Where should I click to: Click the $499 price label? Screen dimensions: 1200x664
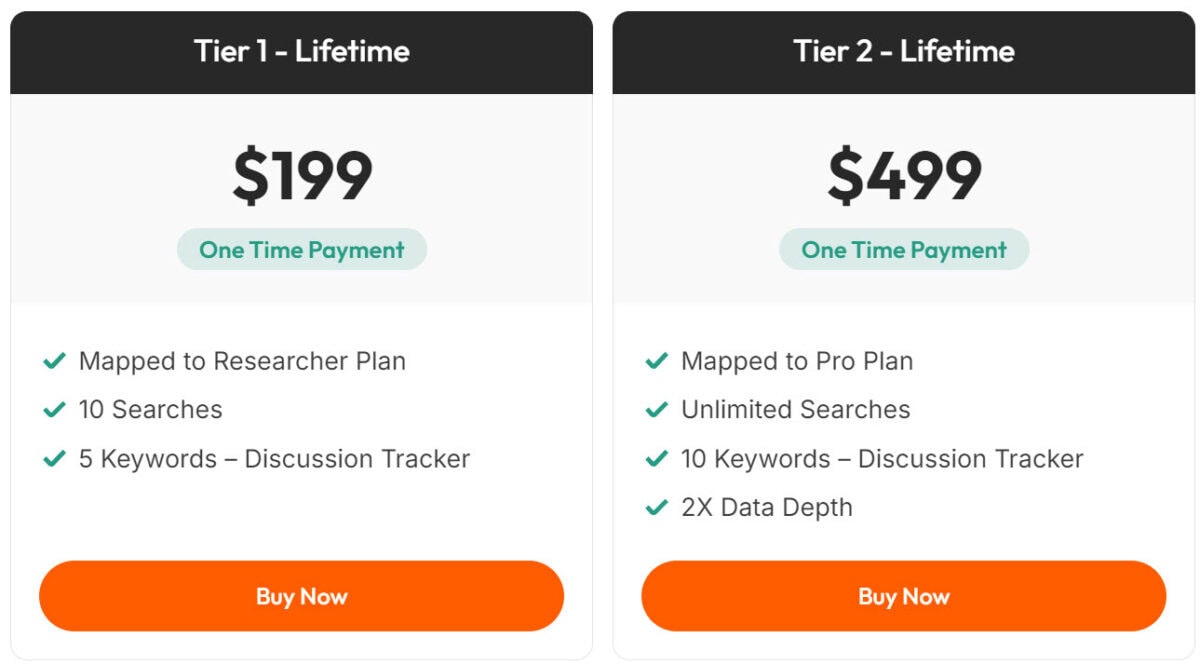903,173
